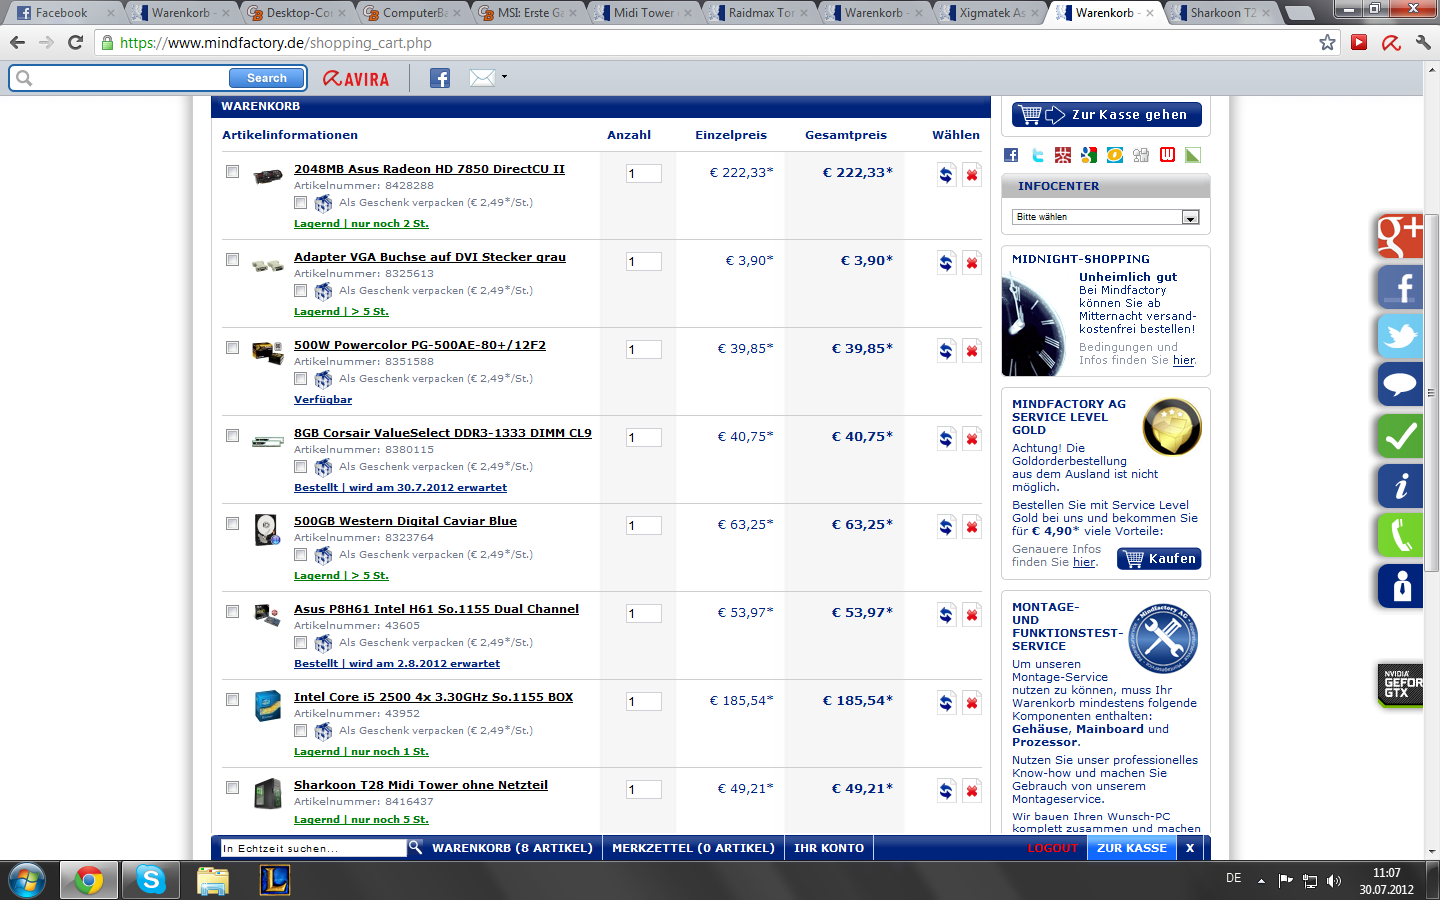Click the 'In Echtzeit suchen' search field
Viewport: 1440px width, 900px height.
pyautogui.click(x=314, y=848)
